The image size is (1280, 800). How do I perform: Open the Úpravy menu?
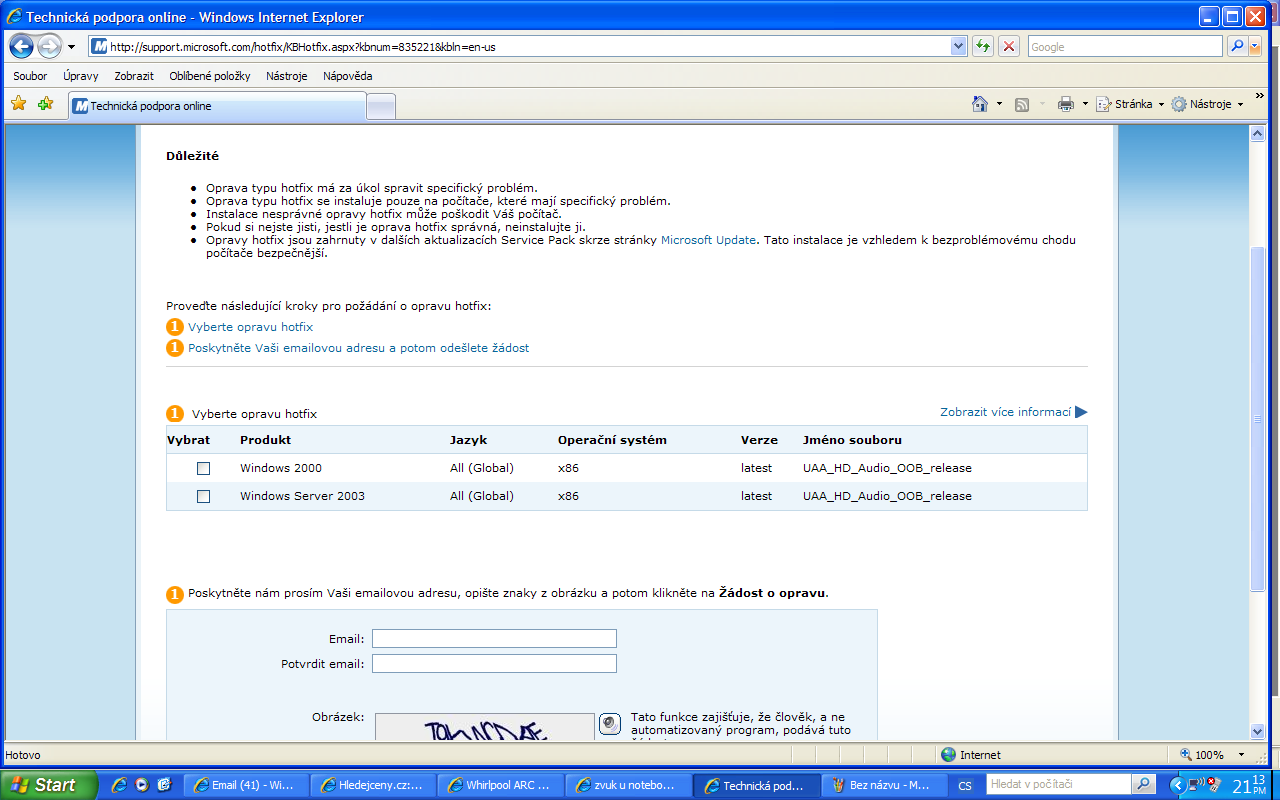[81, 76]
